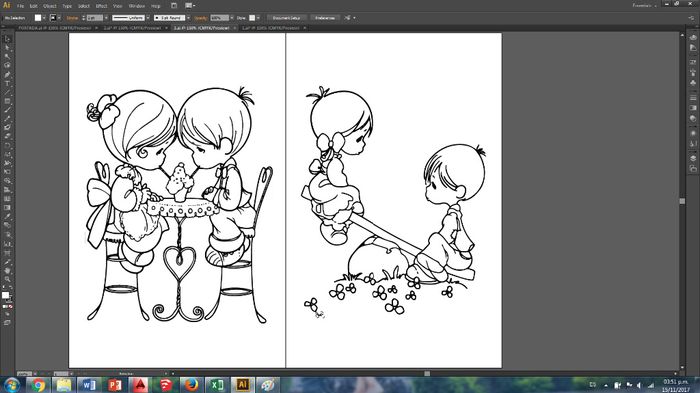700x393 pixels.
Task: Click the Document Setup button
Action: coord(286,18)
